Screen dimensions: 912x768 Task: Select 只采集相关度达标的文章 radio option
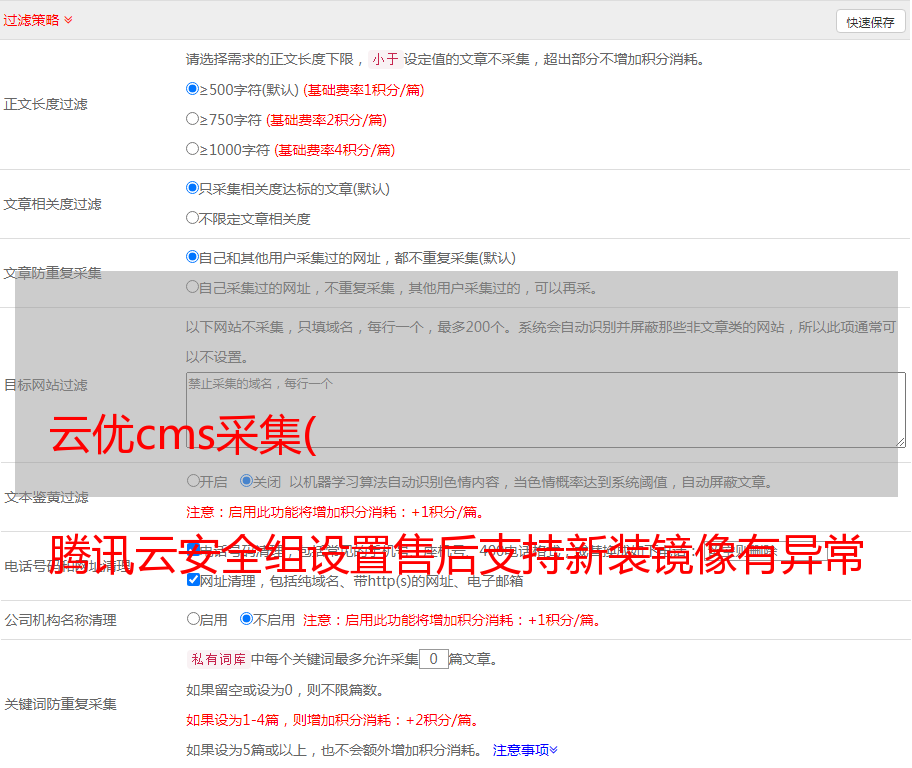(192, 188)
